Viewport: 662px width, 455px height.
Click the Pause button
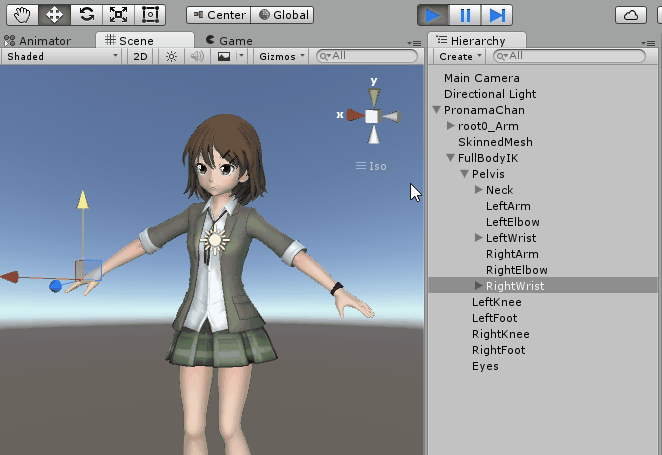tap(465, 16)
